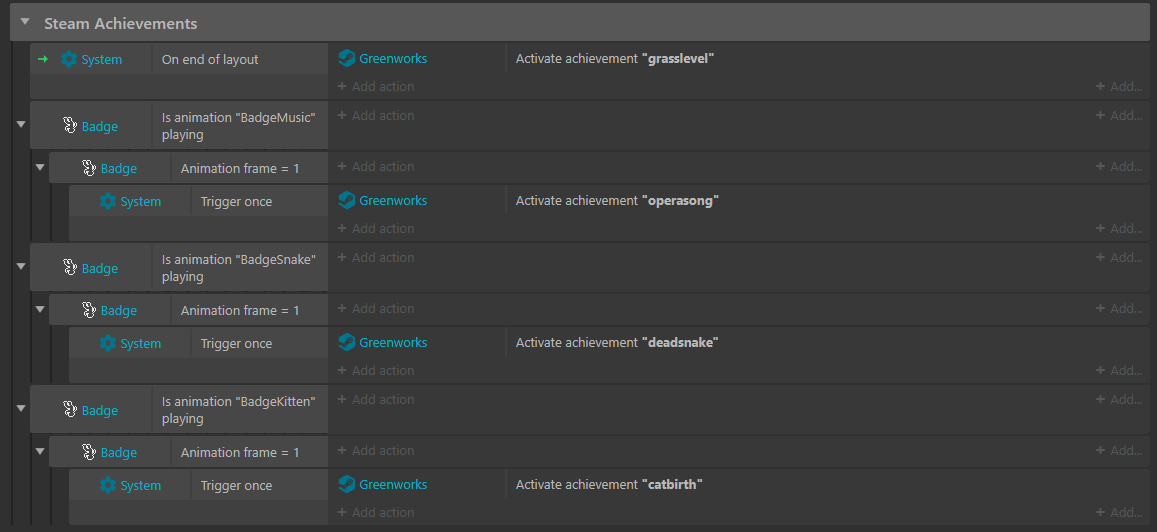The height and width of the screenshot is (532, 1157).
Task: Collapse the Steam Achievements group
Action: (x=25, y=22)
